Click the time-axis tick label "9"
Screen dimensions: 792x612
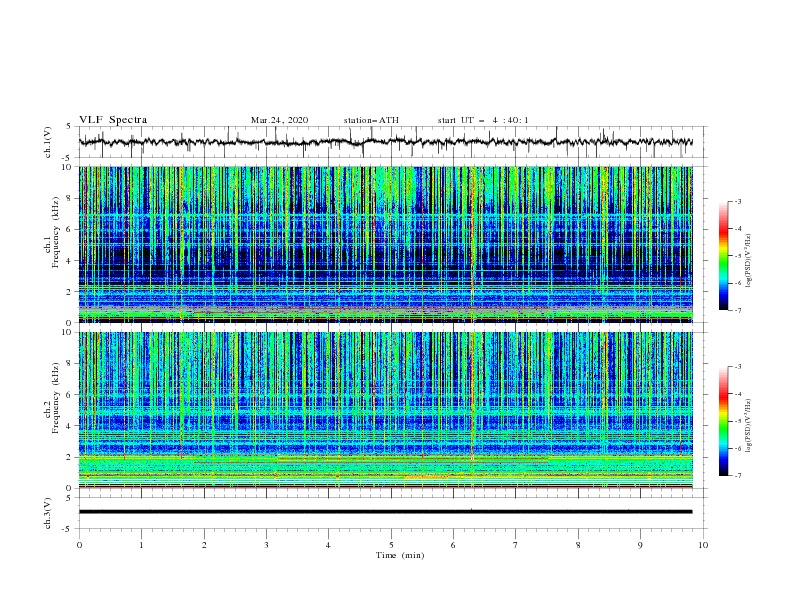[x=640, y=545]
